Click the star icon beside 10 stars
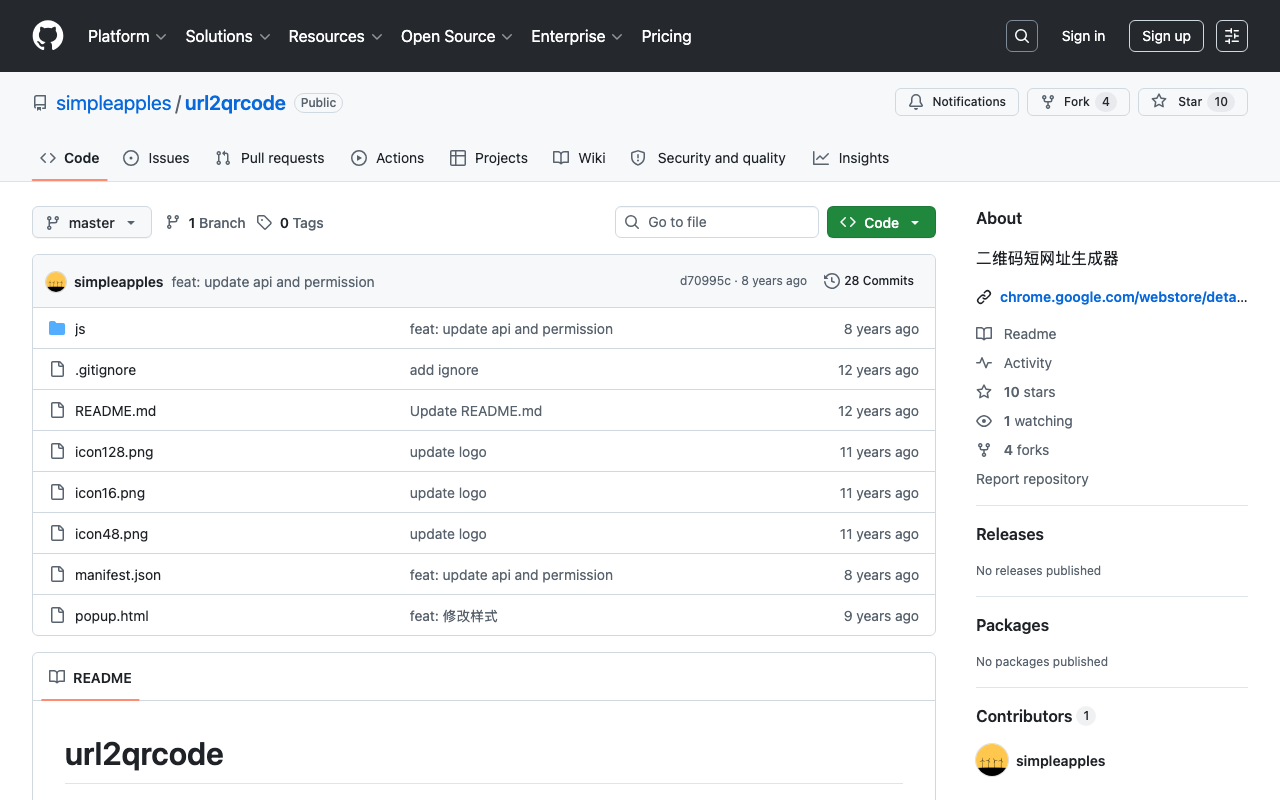Image resolution: width=1280 pixels, height=800 pixels. (984, 392)
